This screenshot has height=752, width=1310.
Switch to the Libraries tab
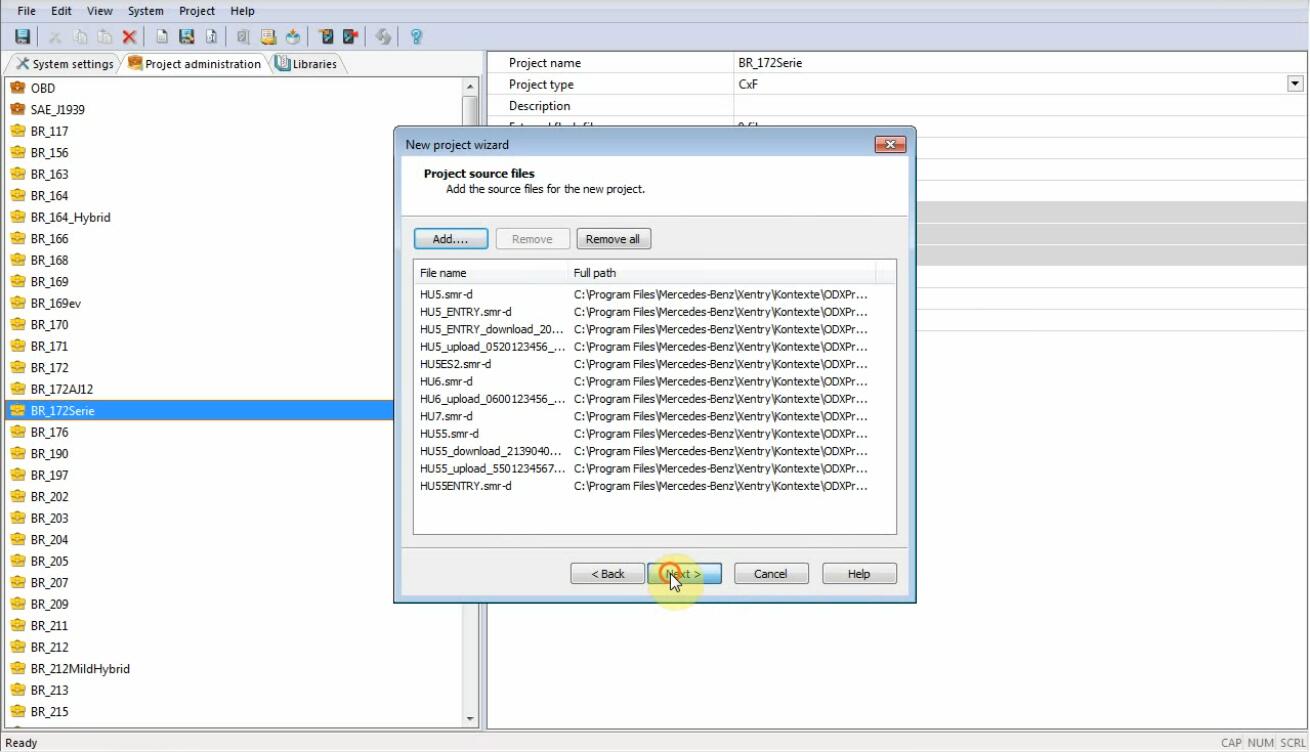tap(307, 64)
